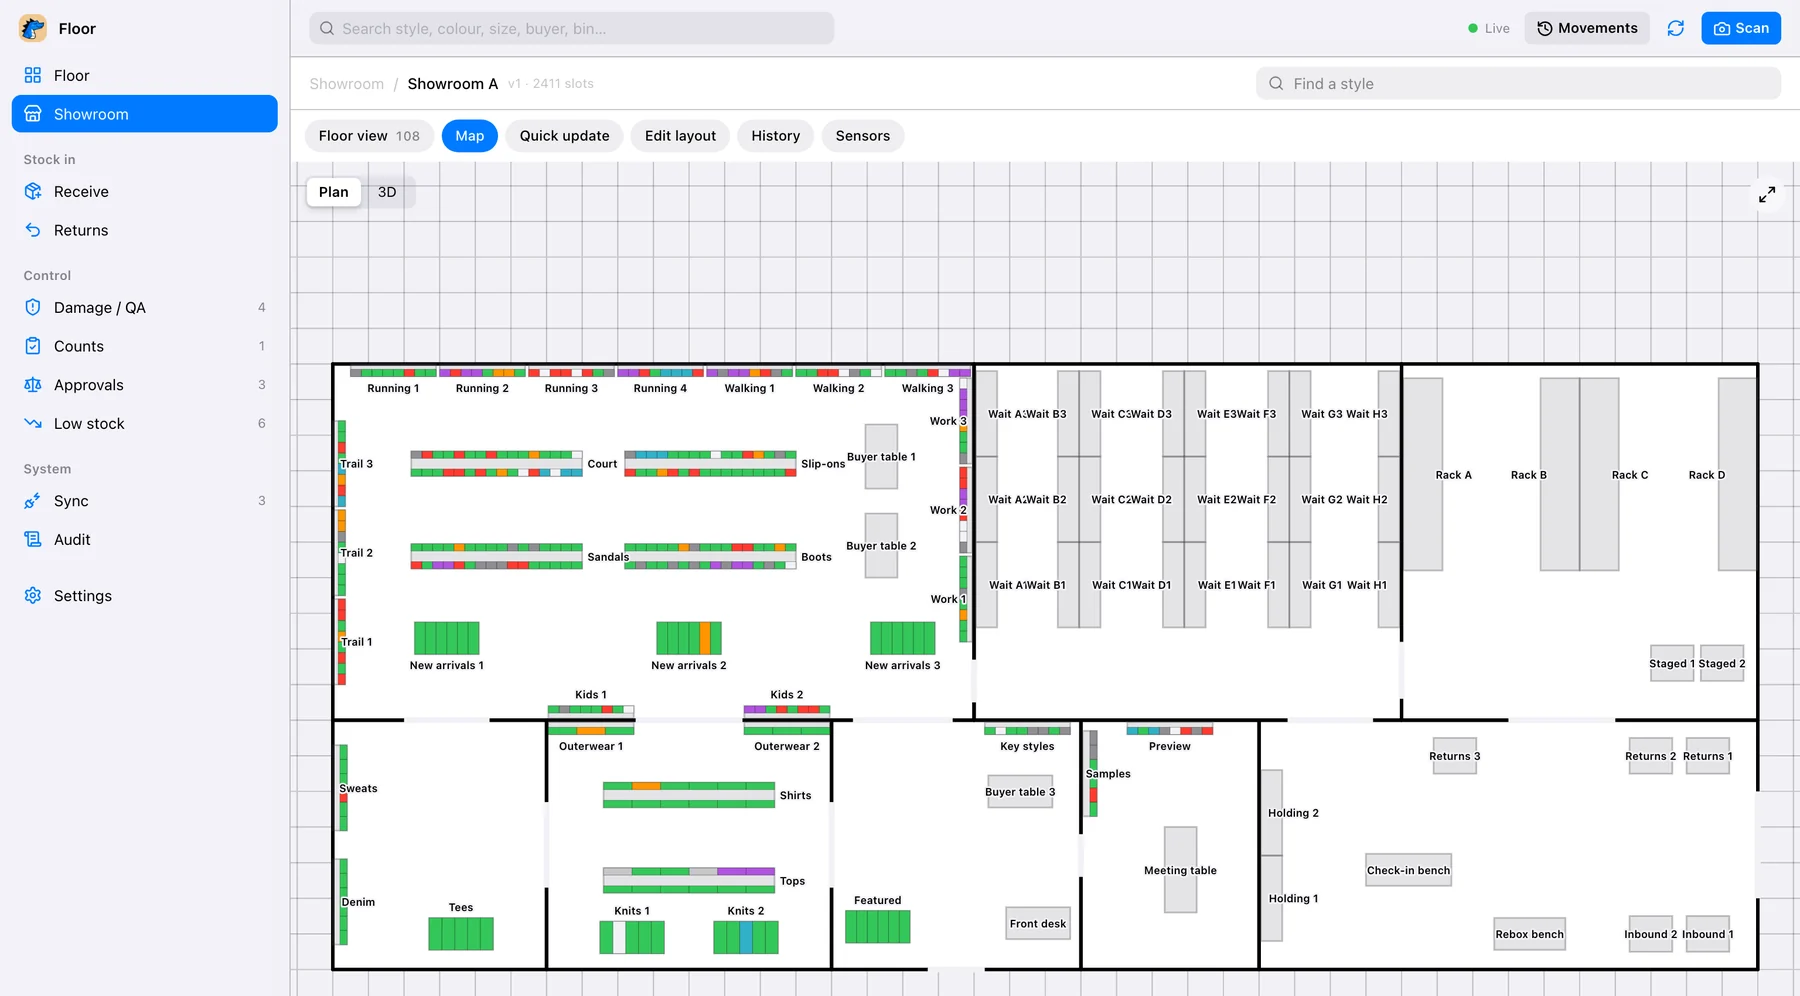Click the Knits 2 rack
This screenshot has height=996, width=1800.
pos(746,937)
